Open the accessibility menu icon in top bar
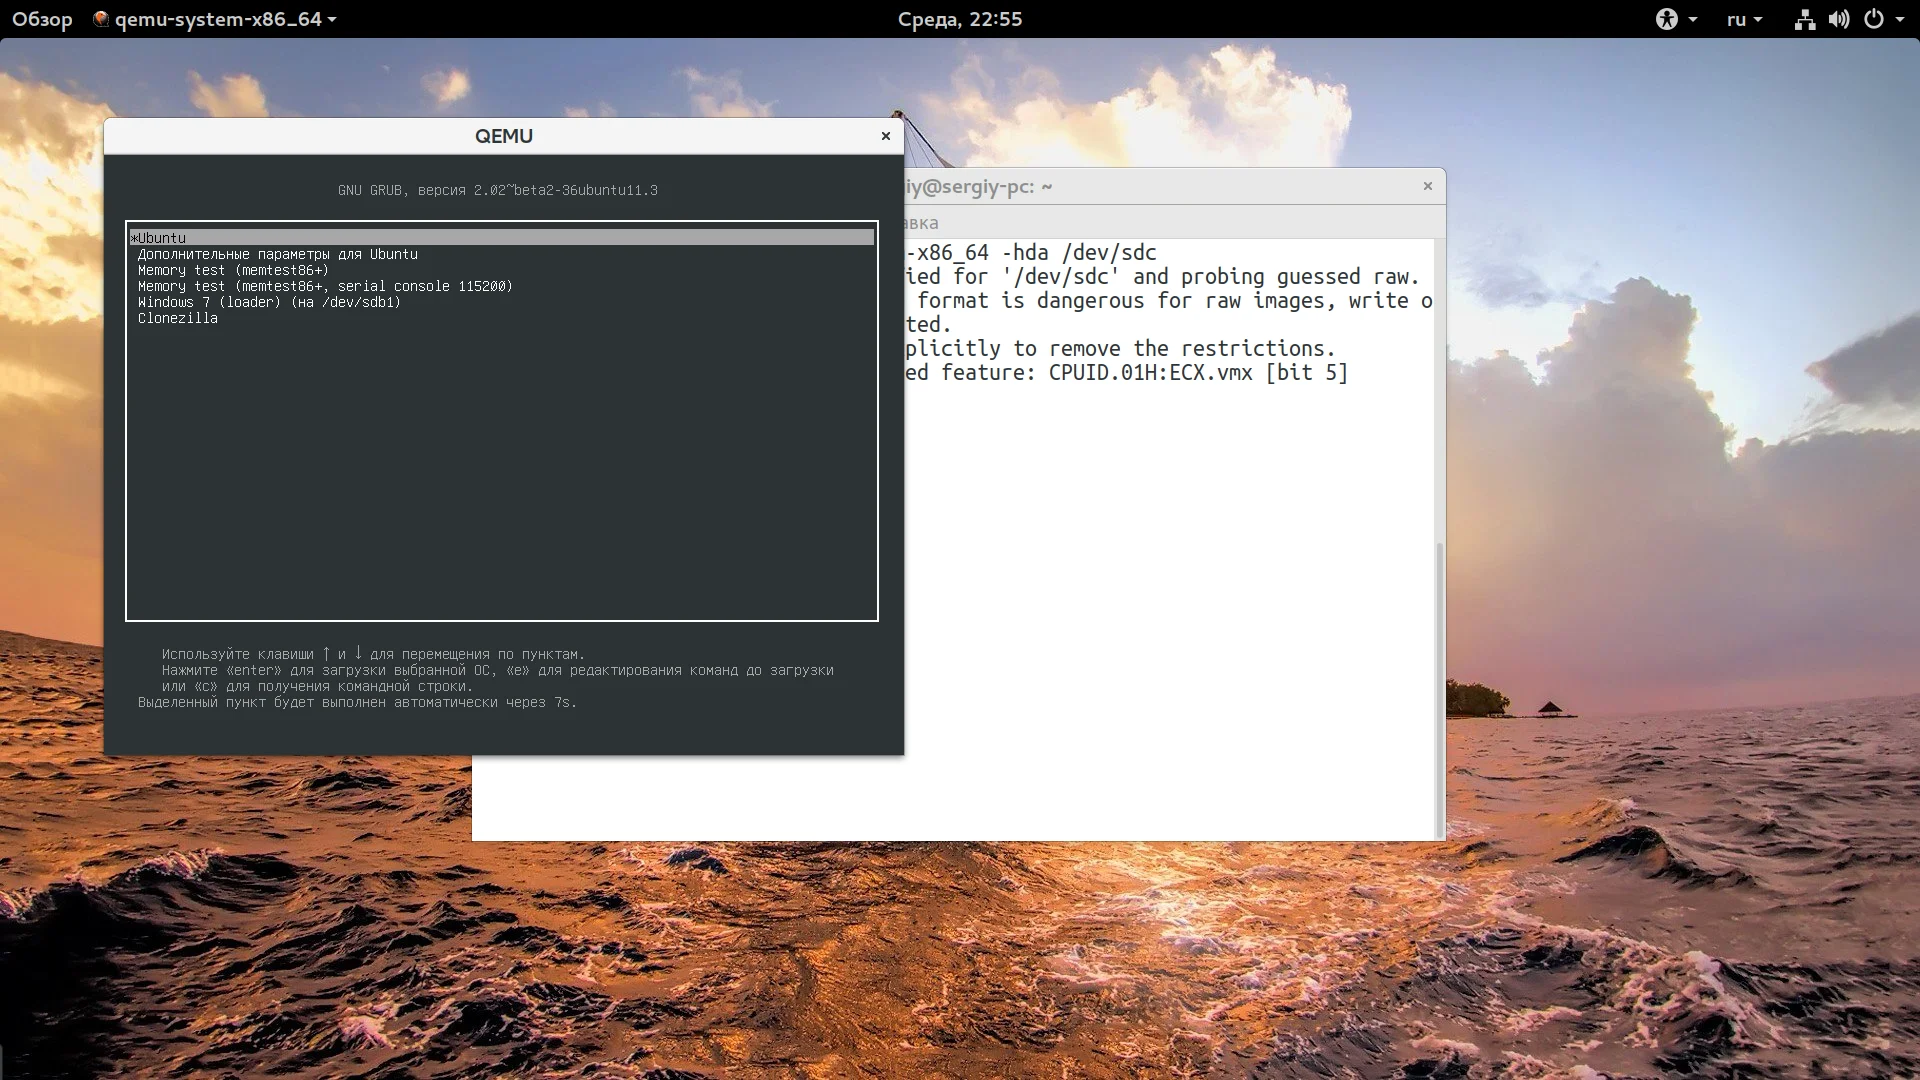1920x1080 pixels. (1666, 19)
